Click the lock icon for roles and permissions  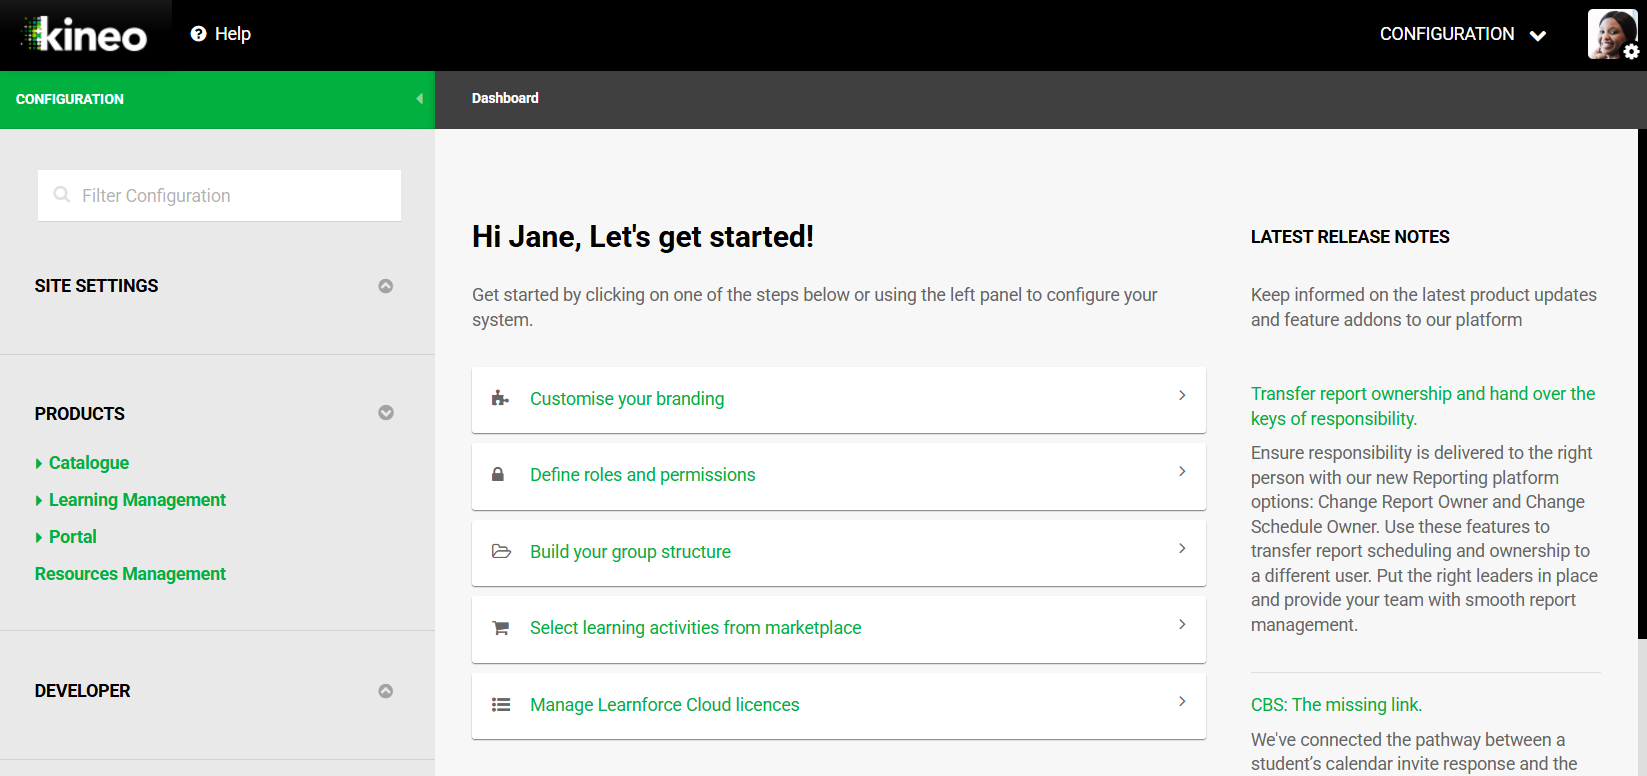pyautogui.click(x=498, y=475)
